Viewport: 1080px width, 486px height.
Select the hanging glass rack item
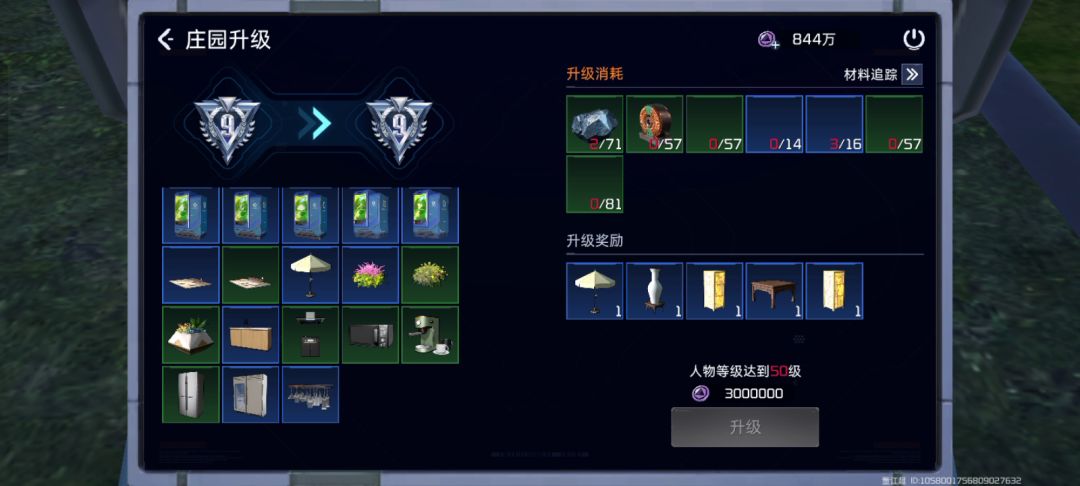pyautogui.click(x=310, y=394)
